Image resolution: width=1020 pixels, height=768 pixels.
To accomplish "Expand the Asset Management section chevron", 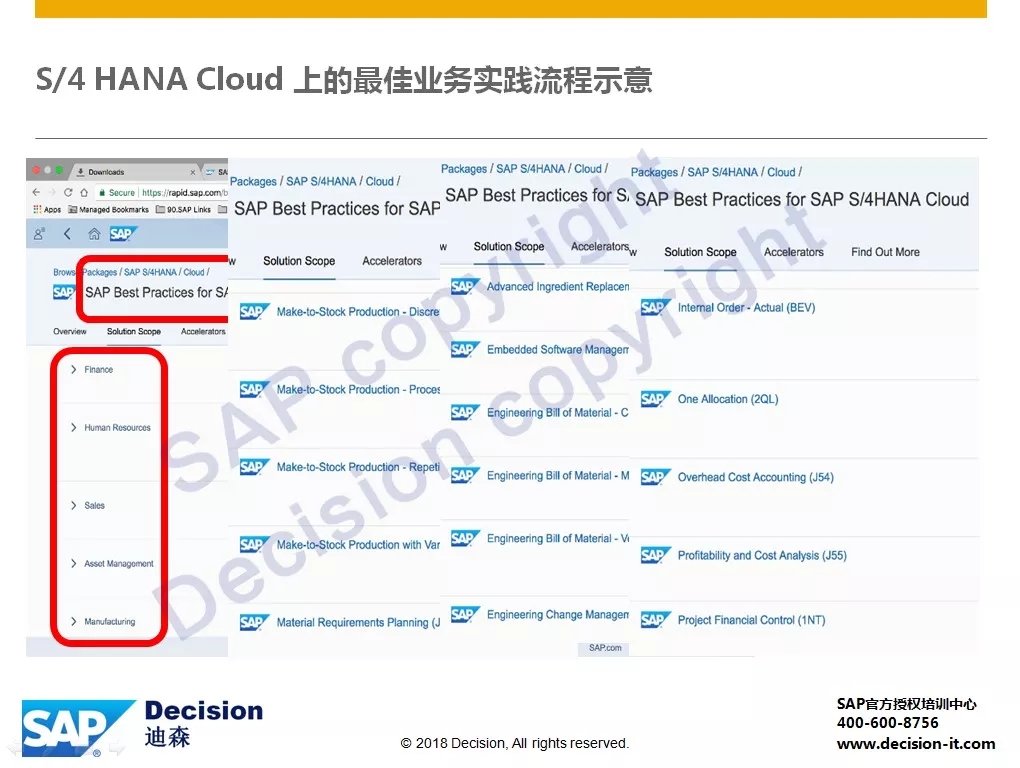I will [74, 563].
